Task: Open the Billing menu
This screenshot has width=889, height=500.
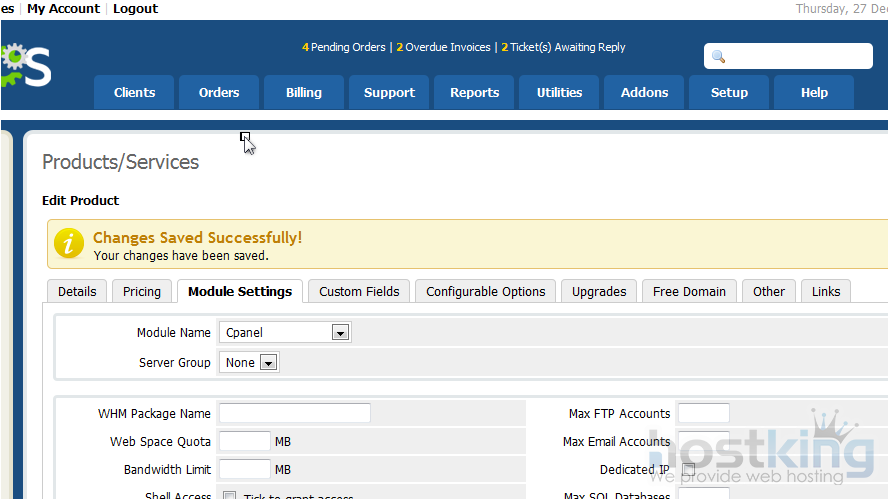Action: 304,92
